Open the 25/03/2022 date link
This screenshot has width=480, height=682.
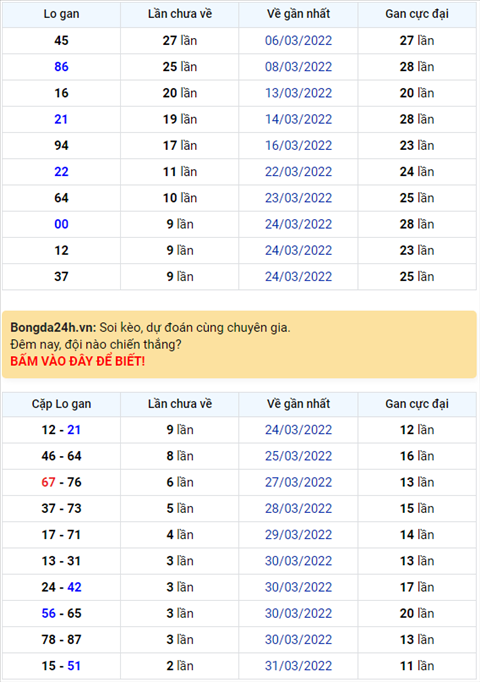[x=298, y=456]
